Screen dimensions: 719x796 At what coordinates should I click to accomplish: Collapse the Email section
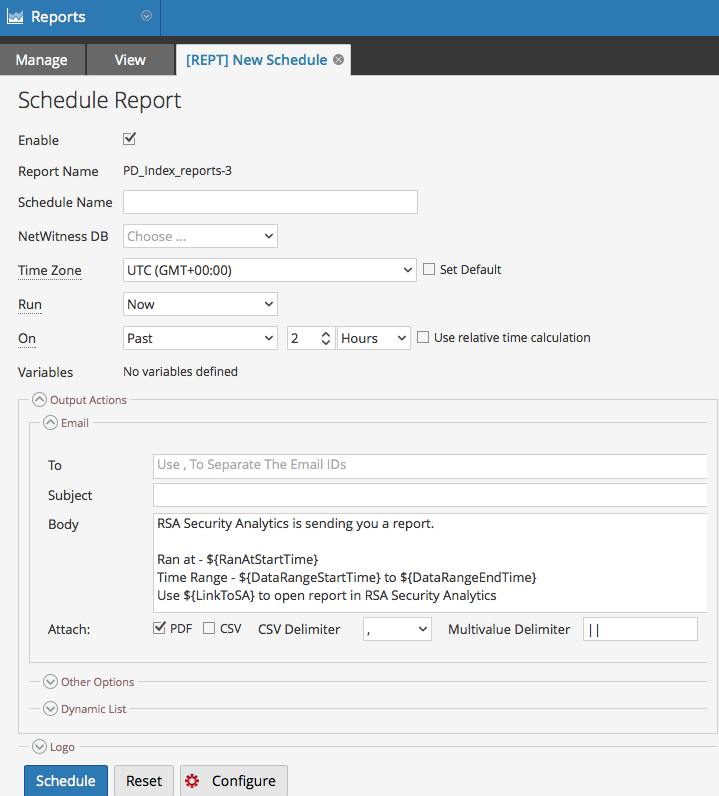(50, 423)
